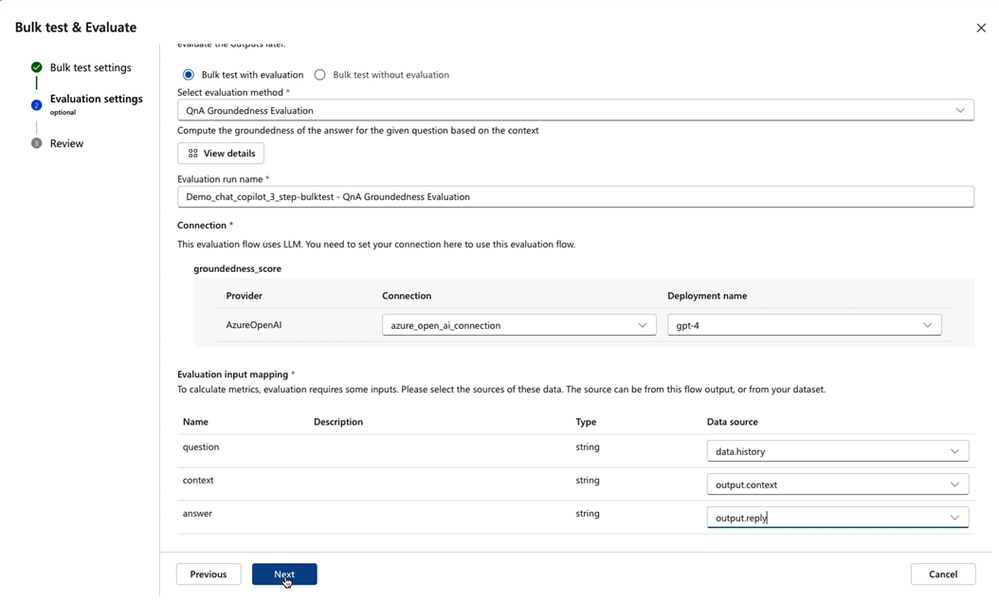The width and height of the screenshot is (999, 602).
Task: Click the Type column header
Action: [x=586, y=422]
